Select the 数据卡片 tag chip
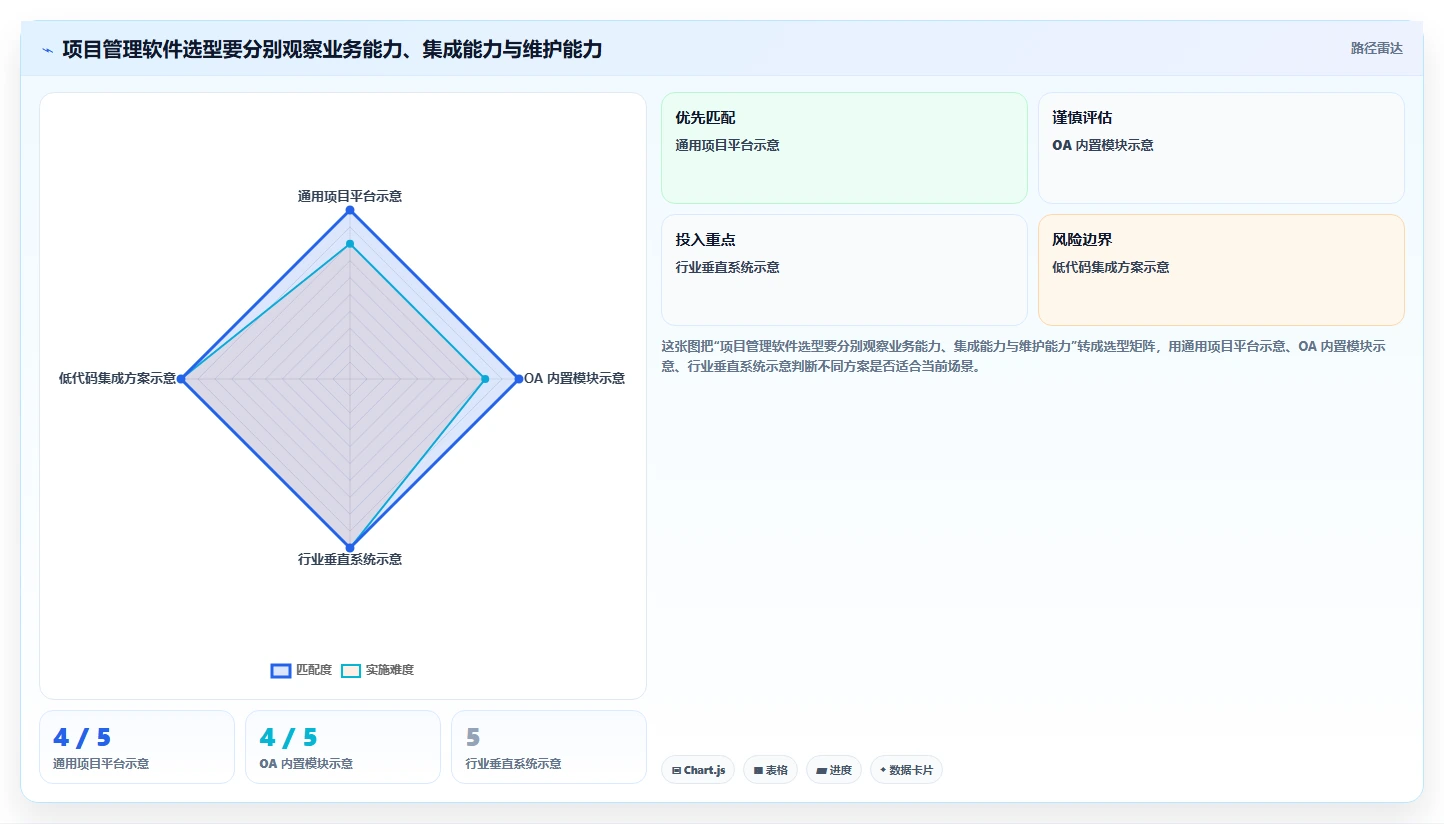 tap(906, 770)
